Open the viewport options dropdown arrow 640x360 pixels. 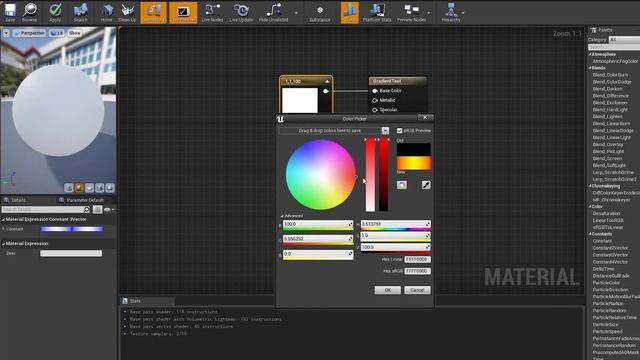(x=6, y=33)
